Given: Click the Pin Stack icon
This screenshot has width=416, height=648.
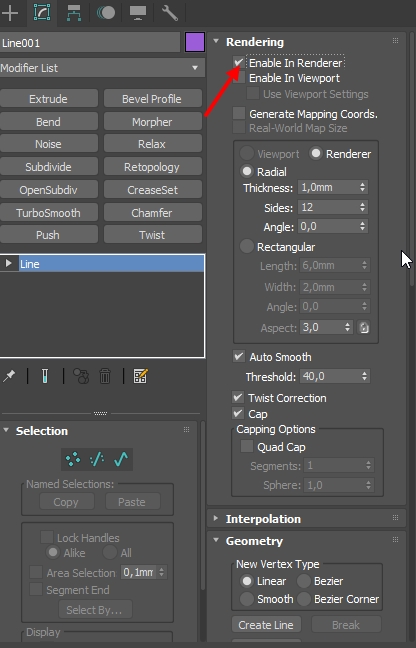Looking at the screenshot, I should pyautogui.click(x=9, y=376).
